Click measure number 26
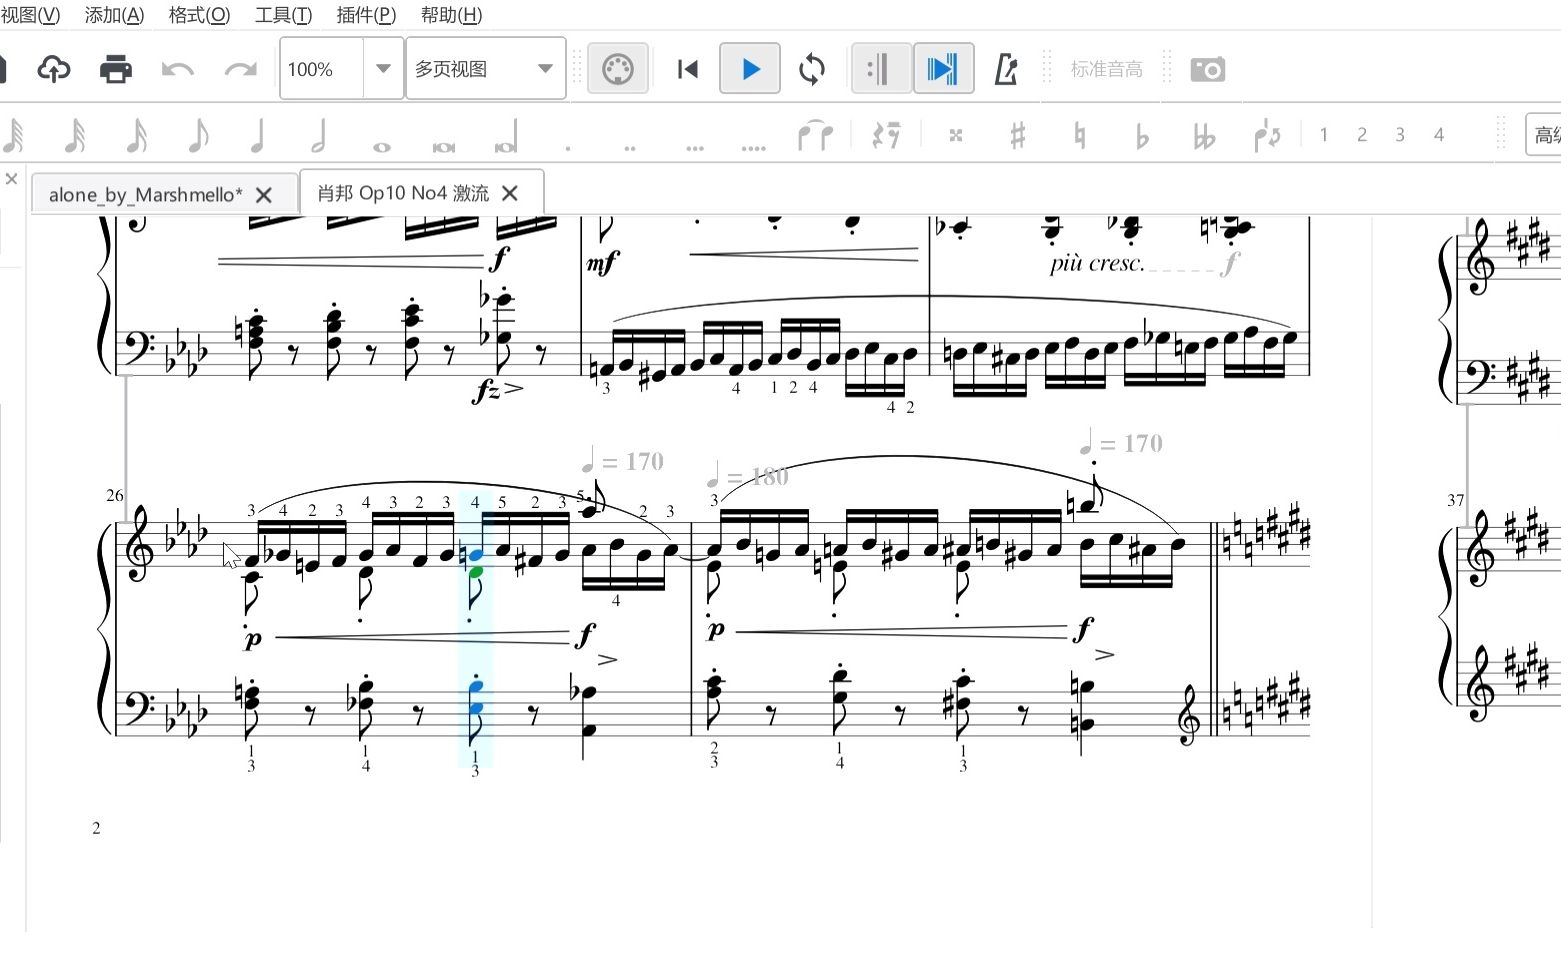Screen dimensions: 1561x976 click(115, 495)
